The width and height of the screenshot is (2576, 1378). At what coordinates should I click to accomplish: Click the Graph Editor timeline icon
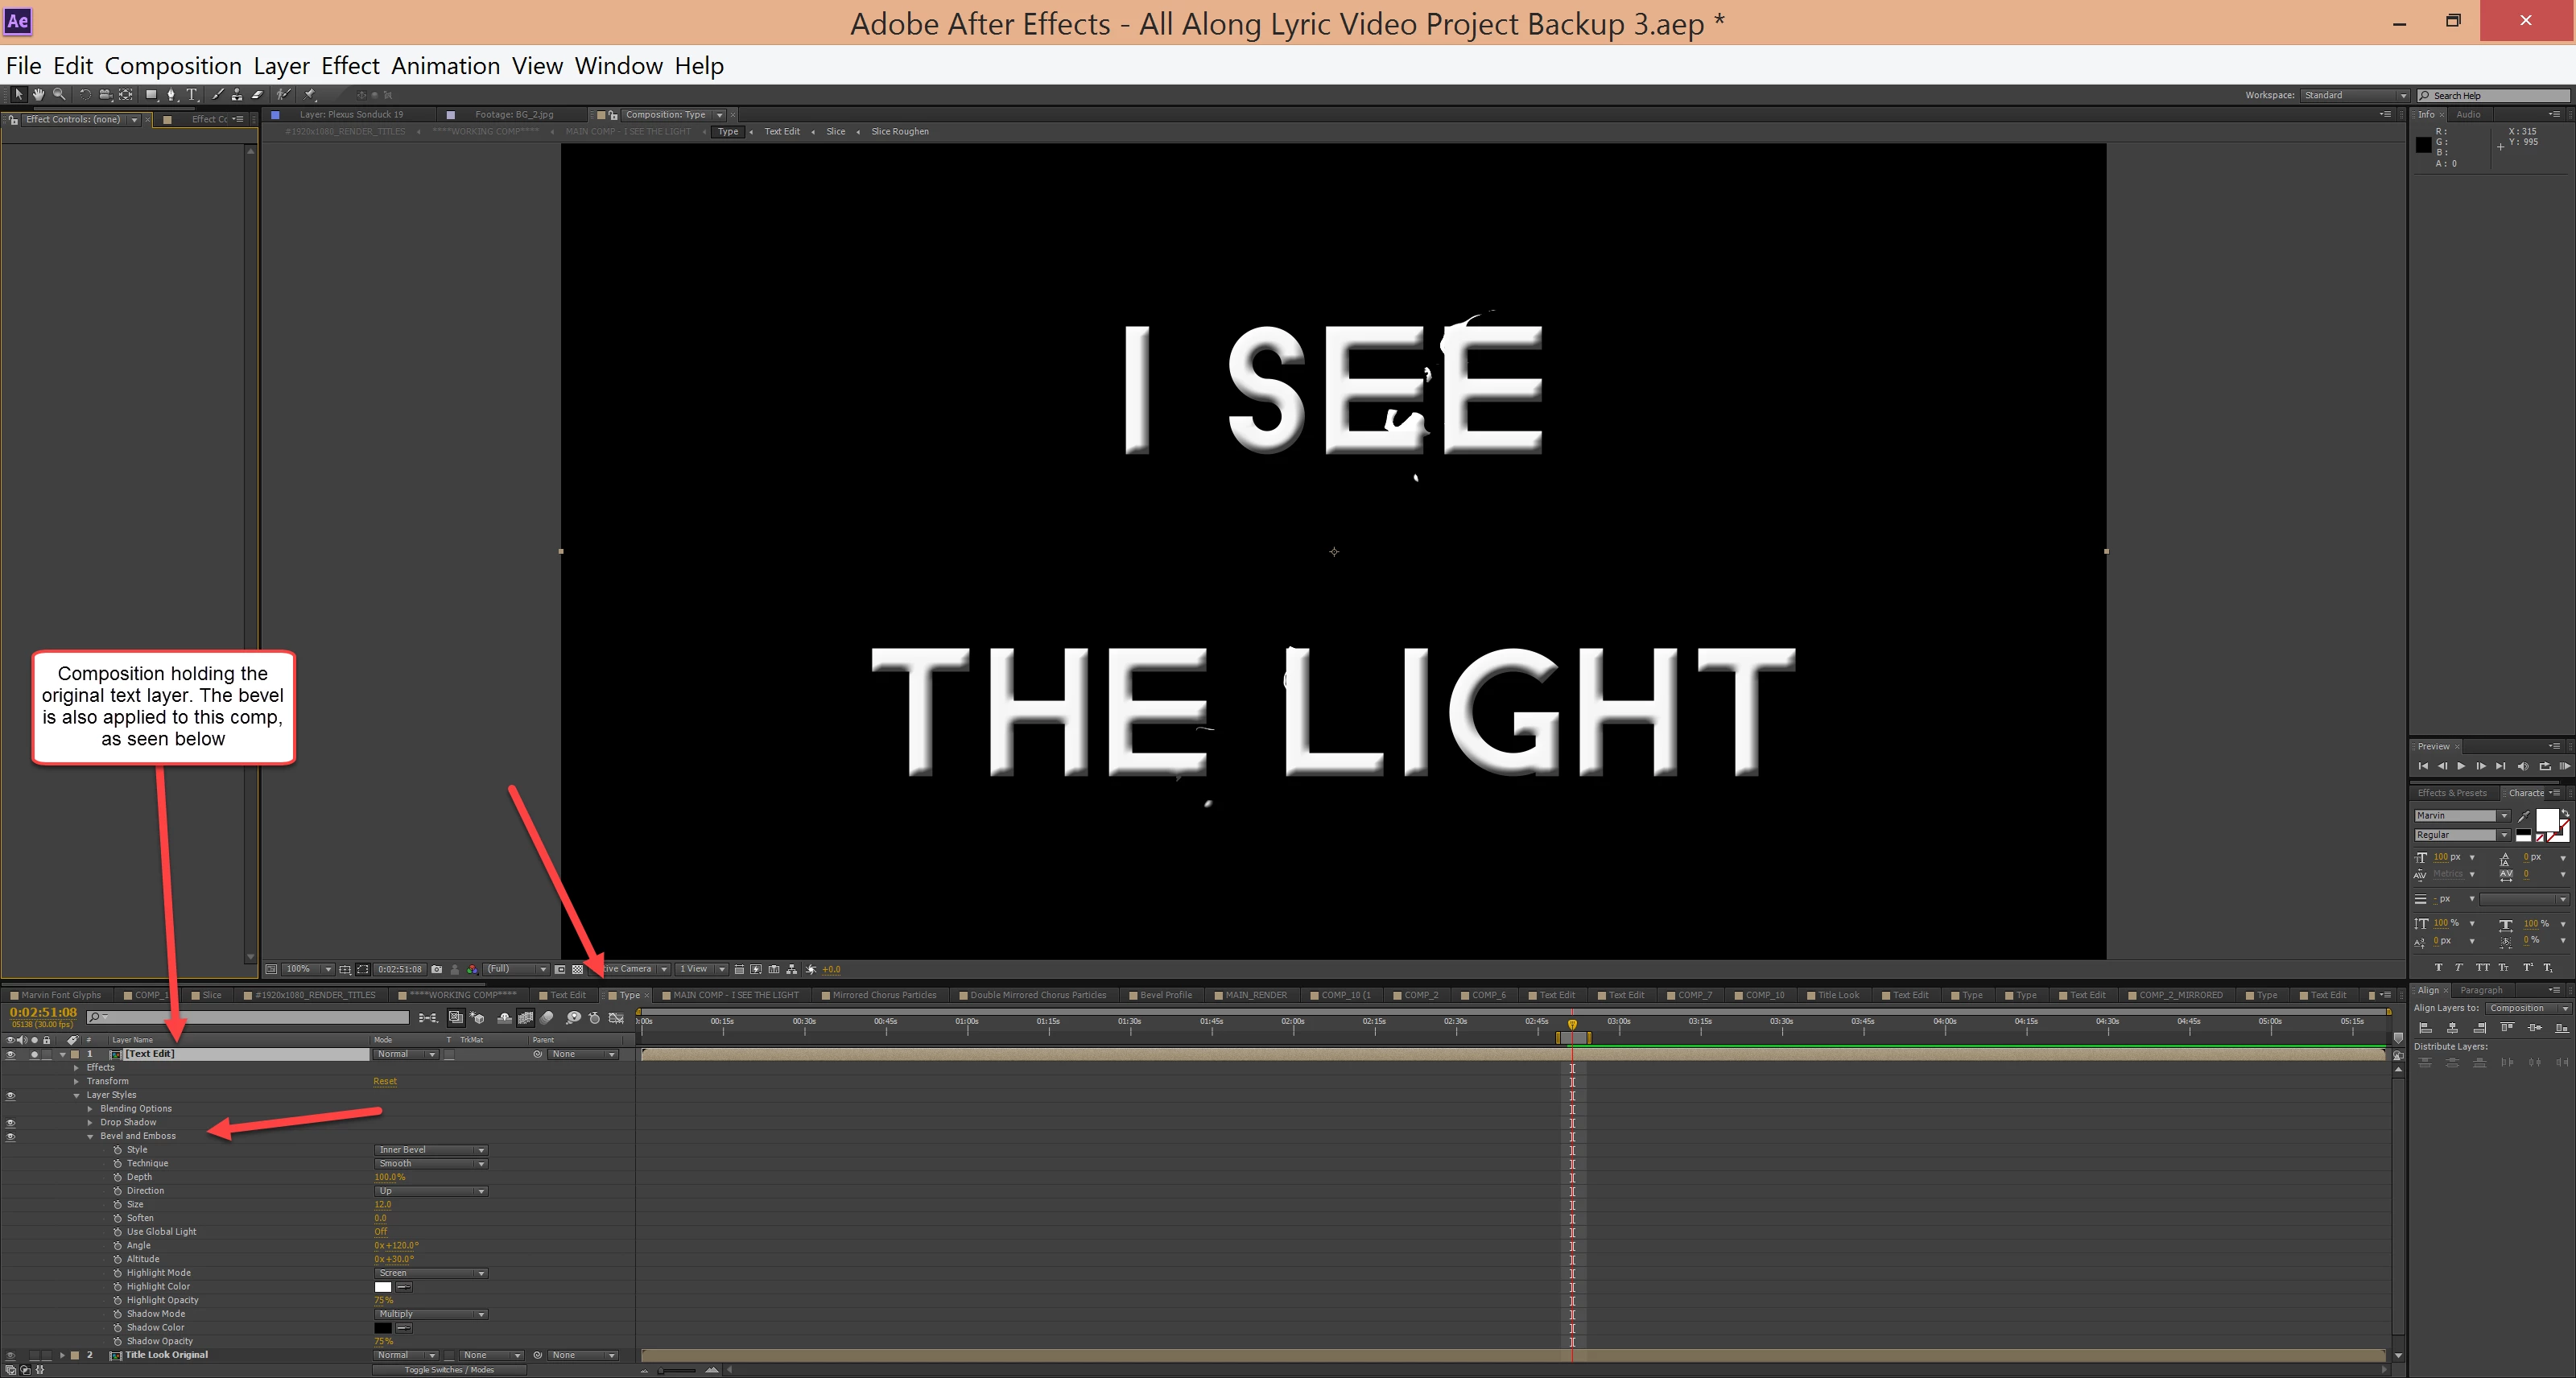pos(617,1018)
